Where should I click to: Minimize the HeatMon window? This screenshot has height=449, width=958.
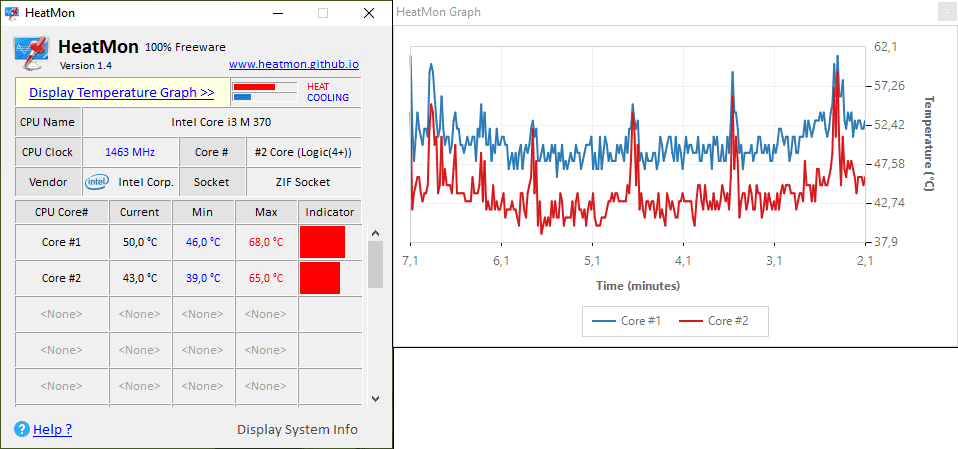(278, 13)
